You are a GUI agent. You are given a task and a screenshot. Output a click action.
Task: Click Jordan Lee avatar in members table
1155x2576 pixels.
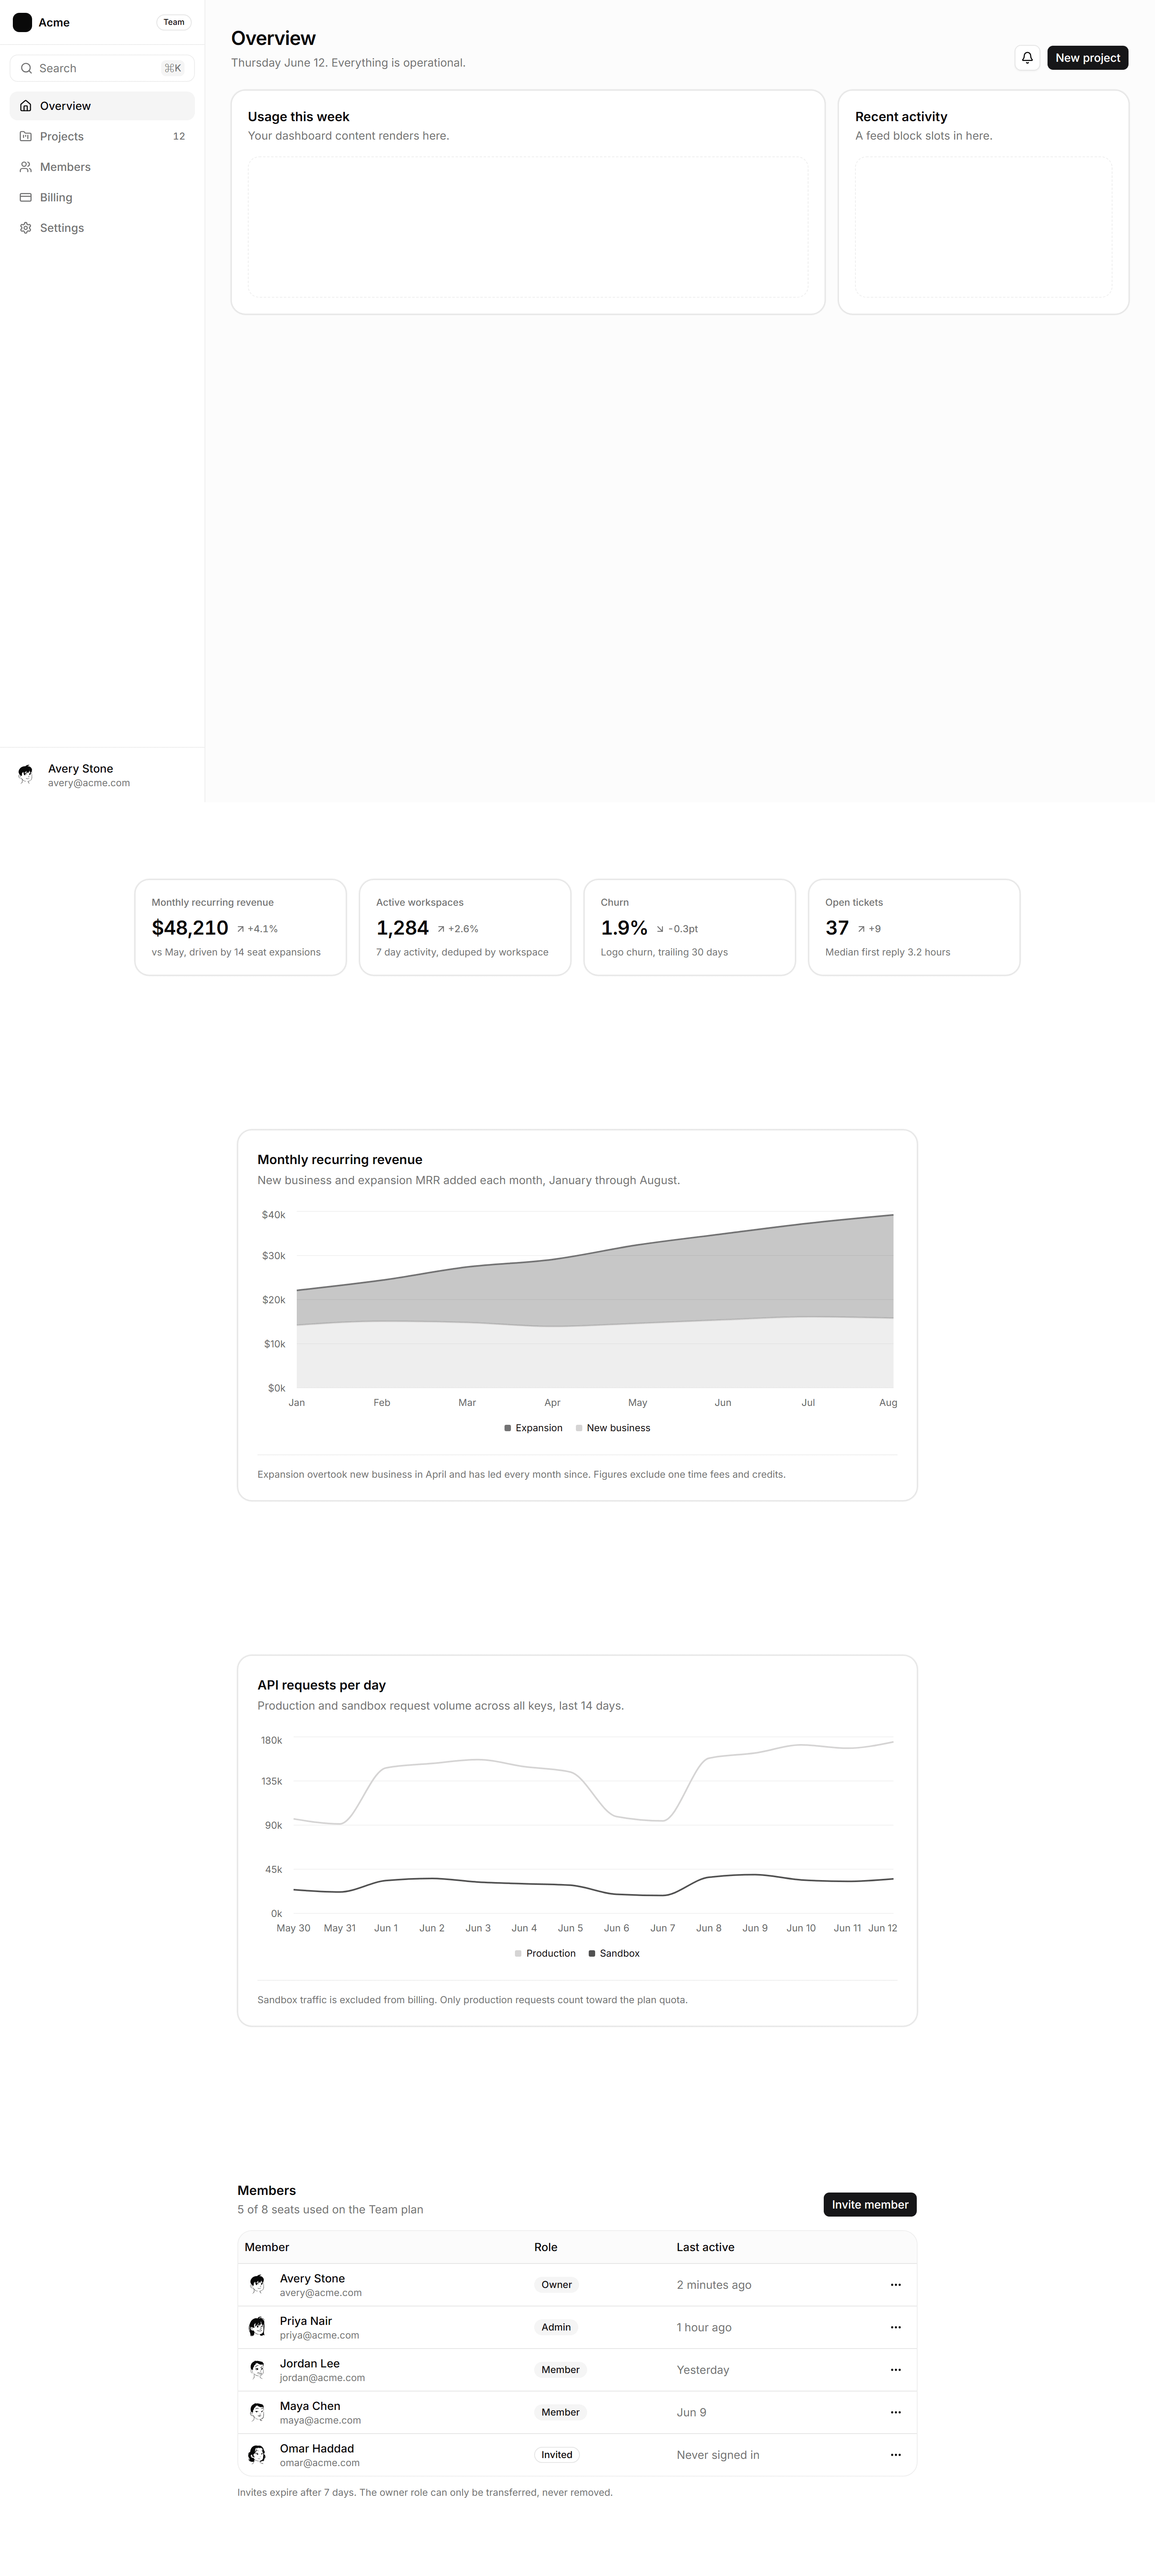(257, 2369)
